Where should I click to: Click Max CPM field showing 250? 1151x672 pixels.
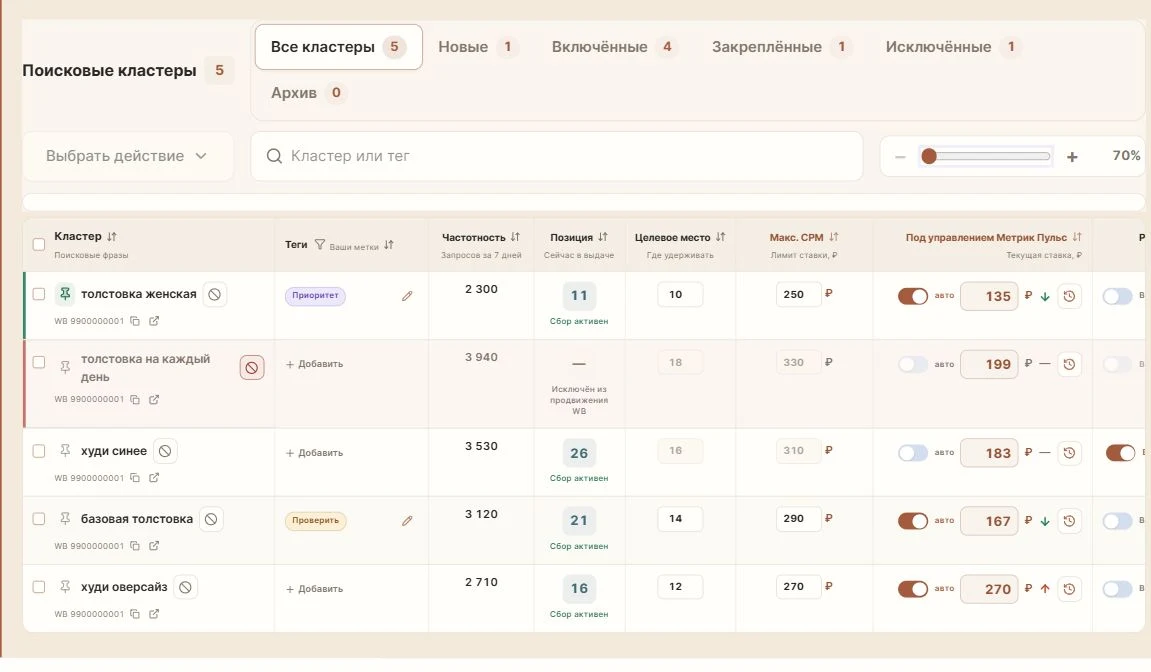click(798, 295)
